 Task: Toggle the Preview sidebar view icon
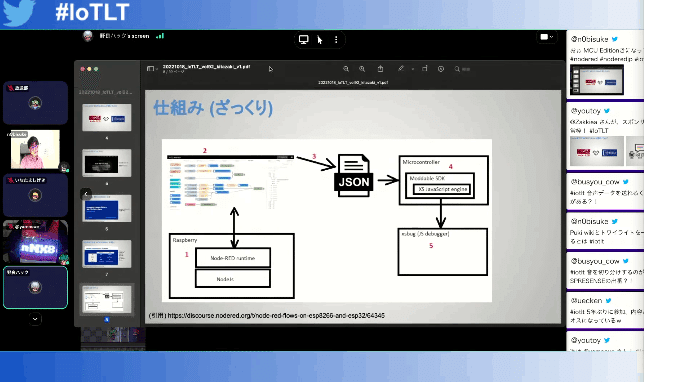[x=150, y=69]
